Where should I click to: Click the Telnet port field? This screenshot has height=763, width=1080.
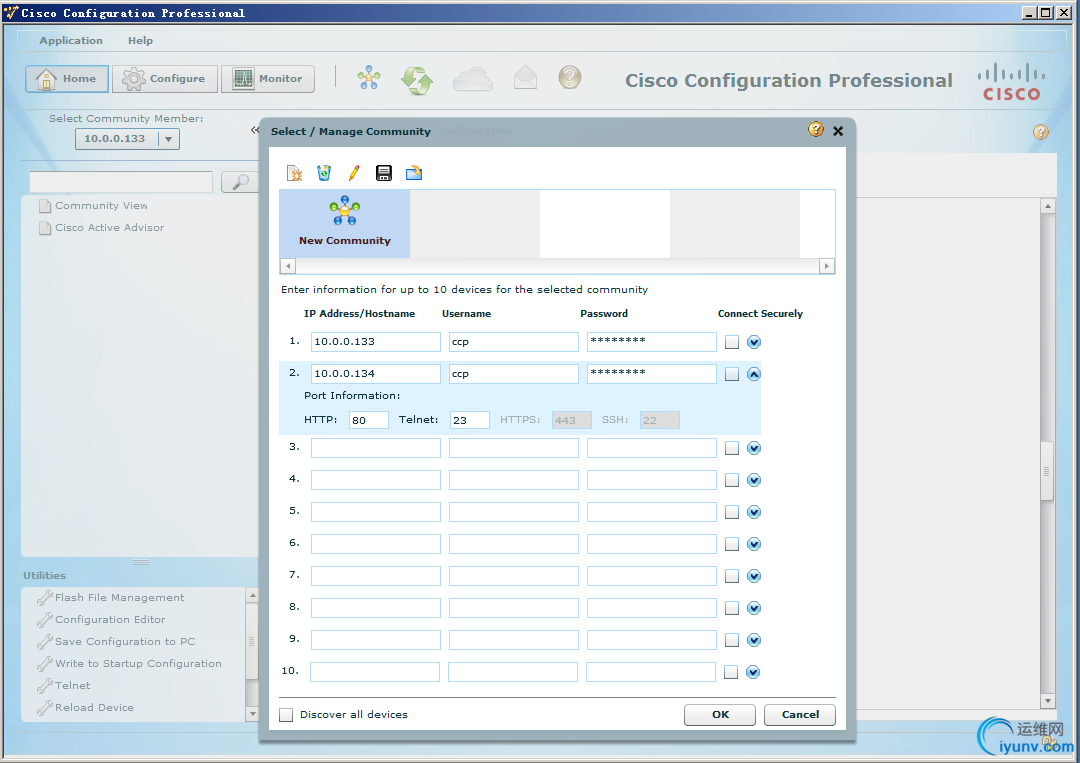[x=470, y=420]
